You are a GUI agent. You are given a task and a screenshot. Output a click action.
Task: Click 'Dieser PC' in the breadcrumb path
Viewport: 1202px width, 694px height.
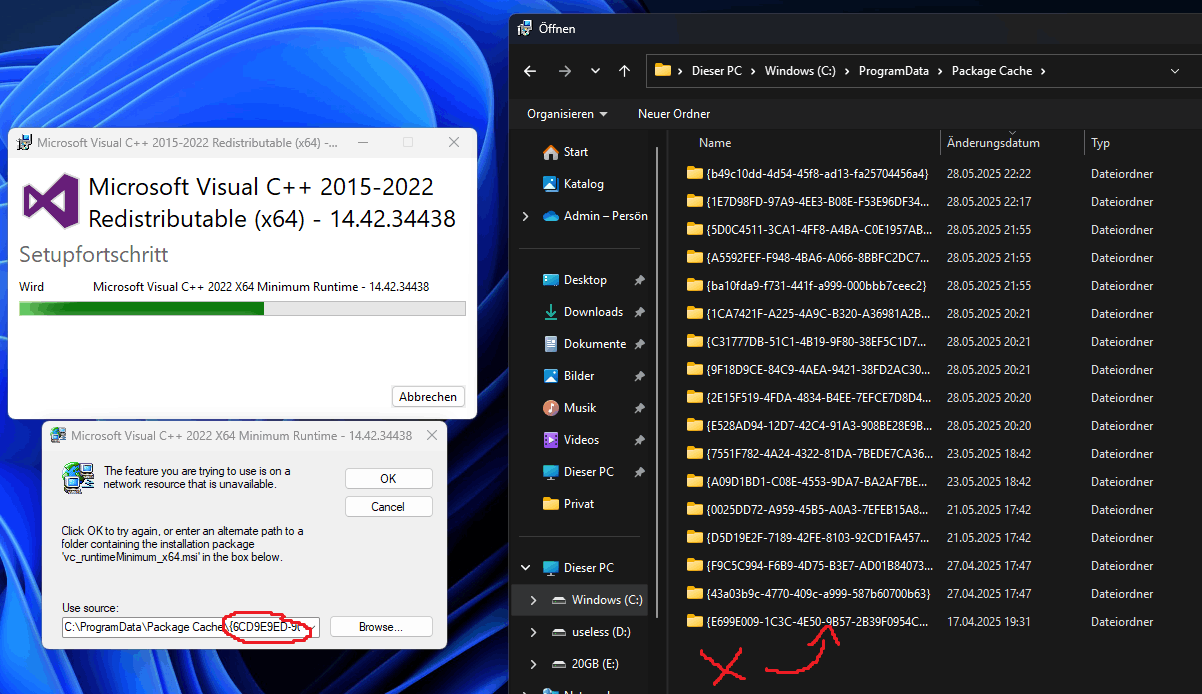click(717, 71)
